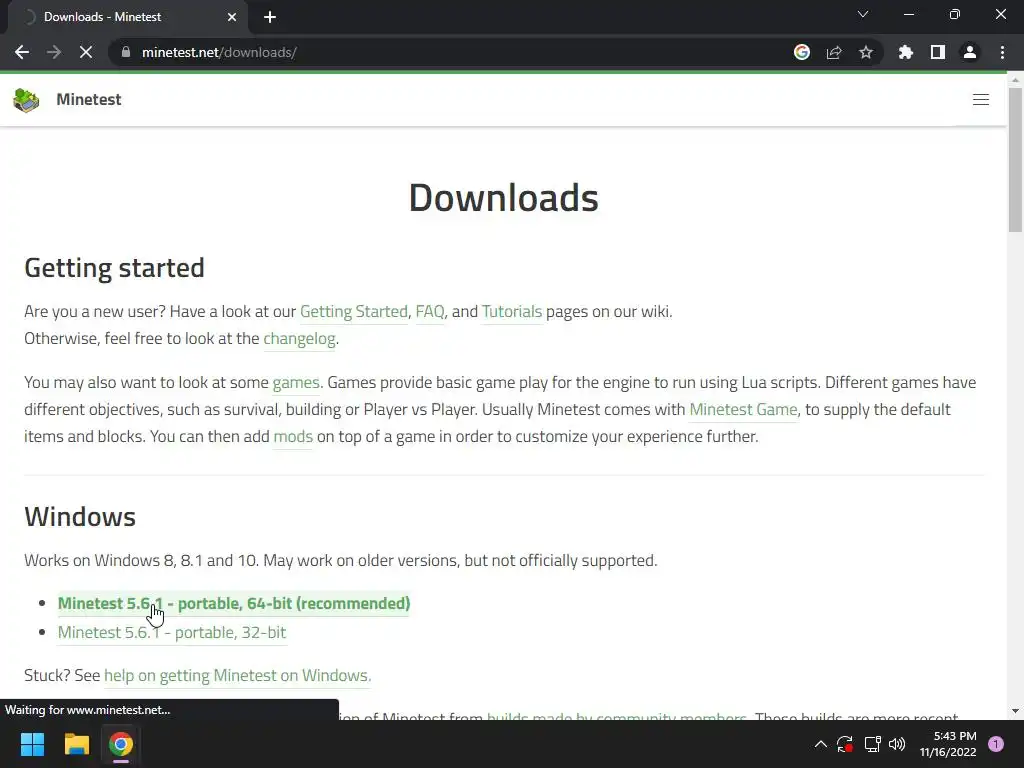The width and height of the screenshot is (1024, 768).
Task: Click the Minetest site title
Action: click(x=89, y=99)
